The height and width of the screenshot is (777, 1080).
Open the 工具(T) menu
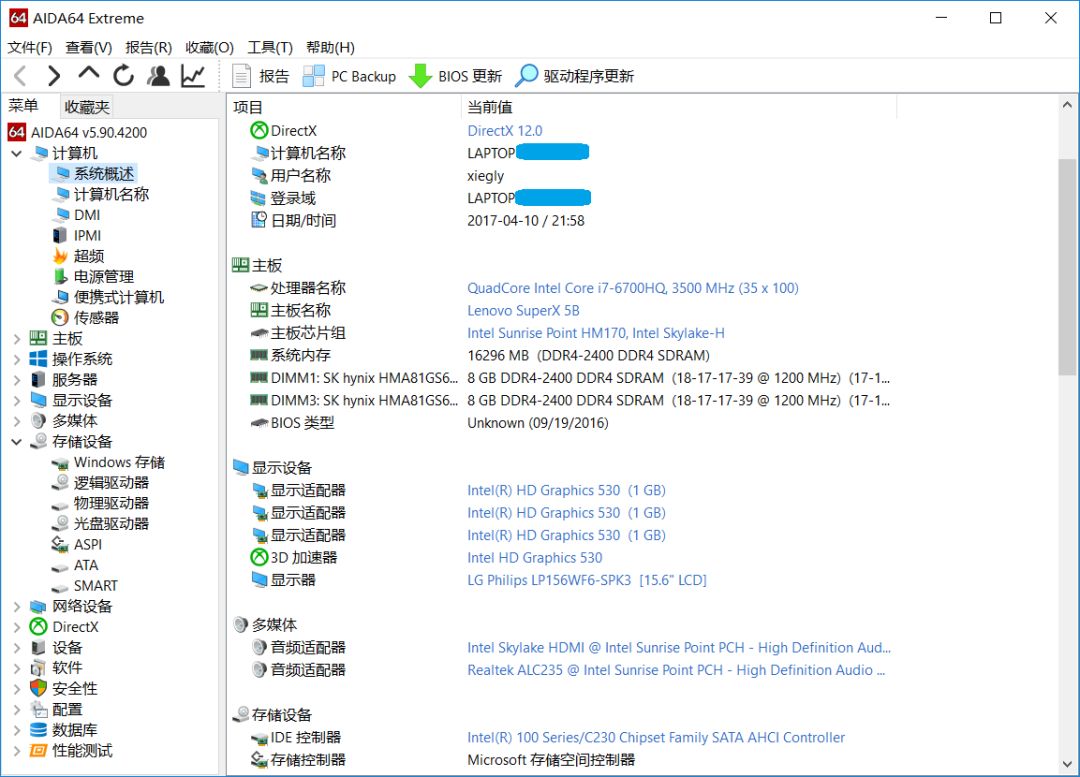pos(270,47)
